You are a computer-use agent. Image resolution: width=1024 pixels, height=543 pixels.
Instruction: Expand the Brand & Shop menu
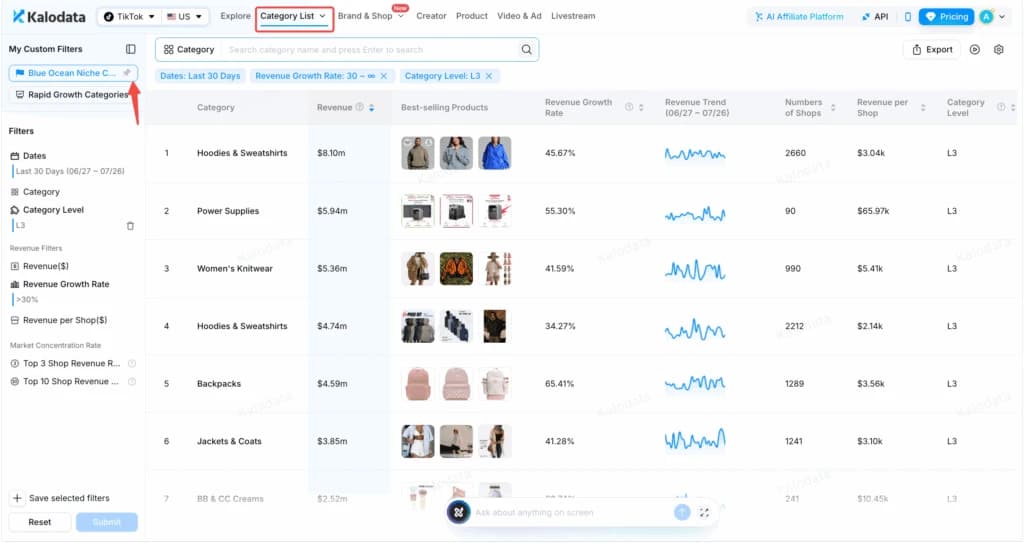coord(371,16)
